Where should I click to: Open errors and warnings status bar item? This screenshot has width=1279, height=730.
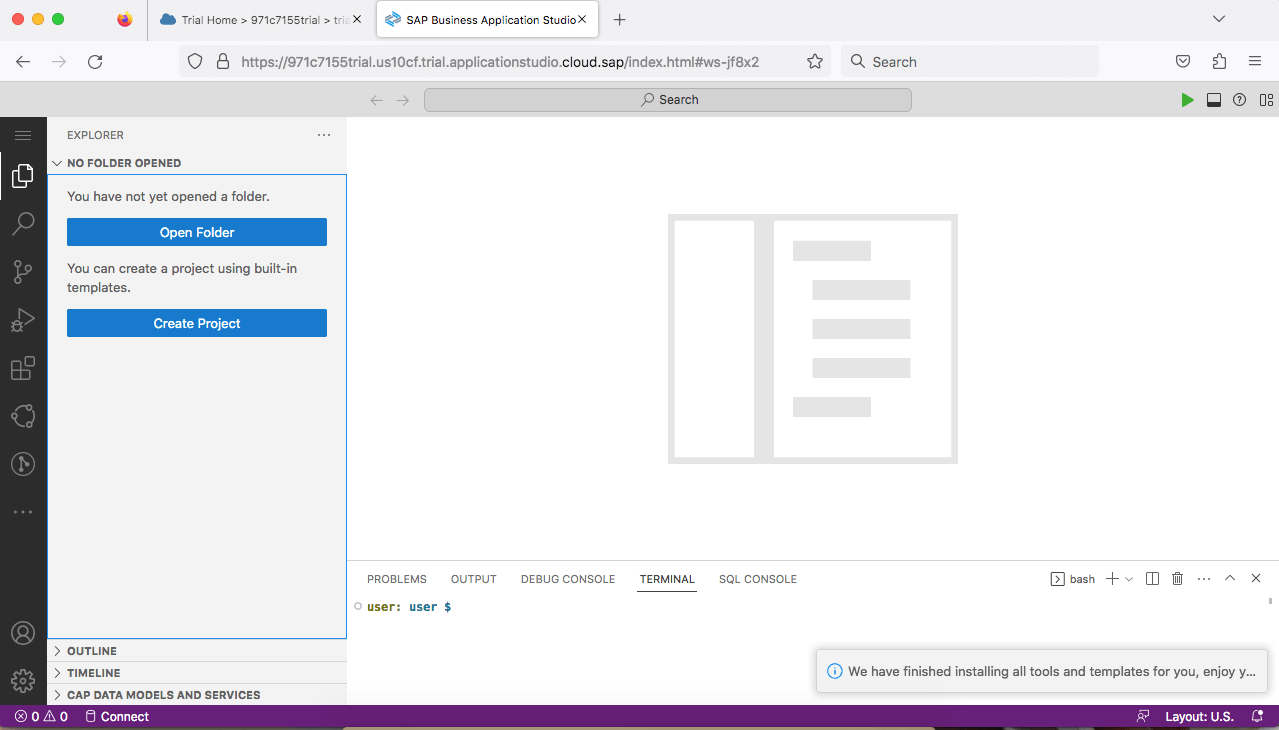(x=41, y=717)
